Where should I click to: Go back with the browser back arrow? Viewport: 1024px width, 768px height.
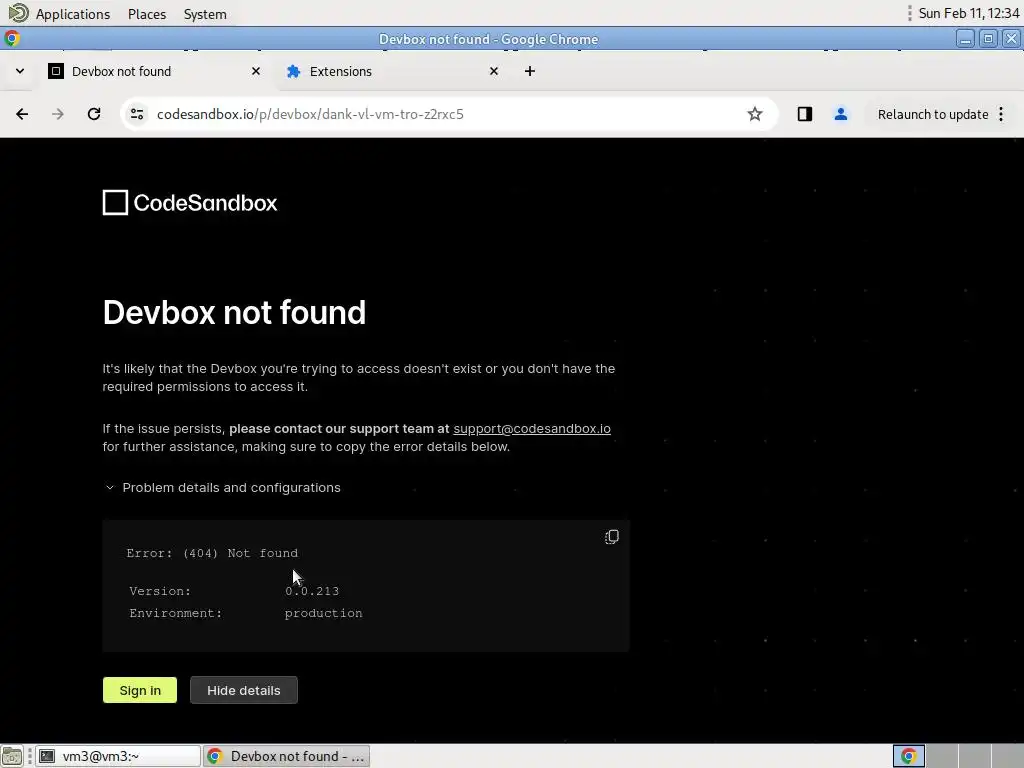pyautogui.click(x=22, y=114)
